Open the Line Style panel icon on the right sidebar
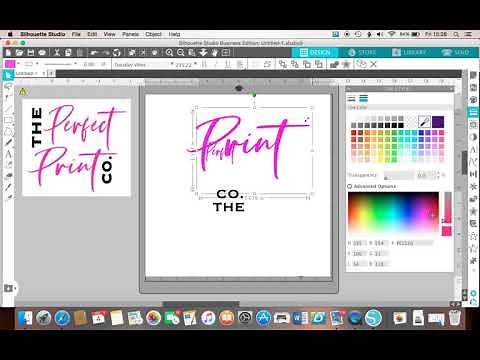The width and height of the screenshot is (480, 360). [x=473, y=112]
